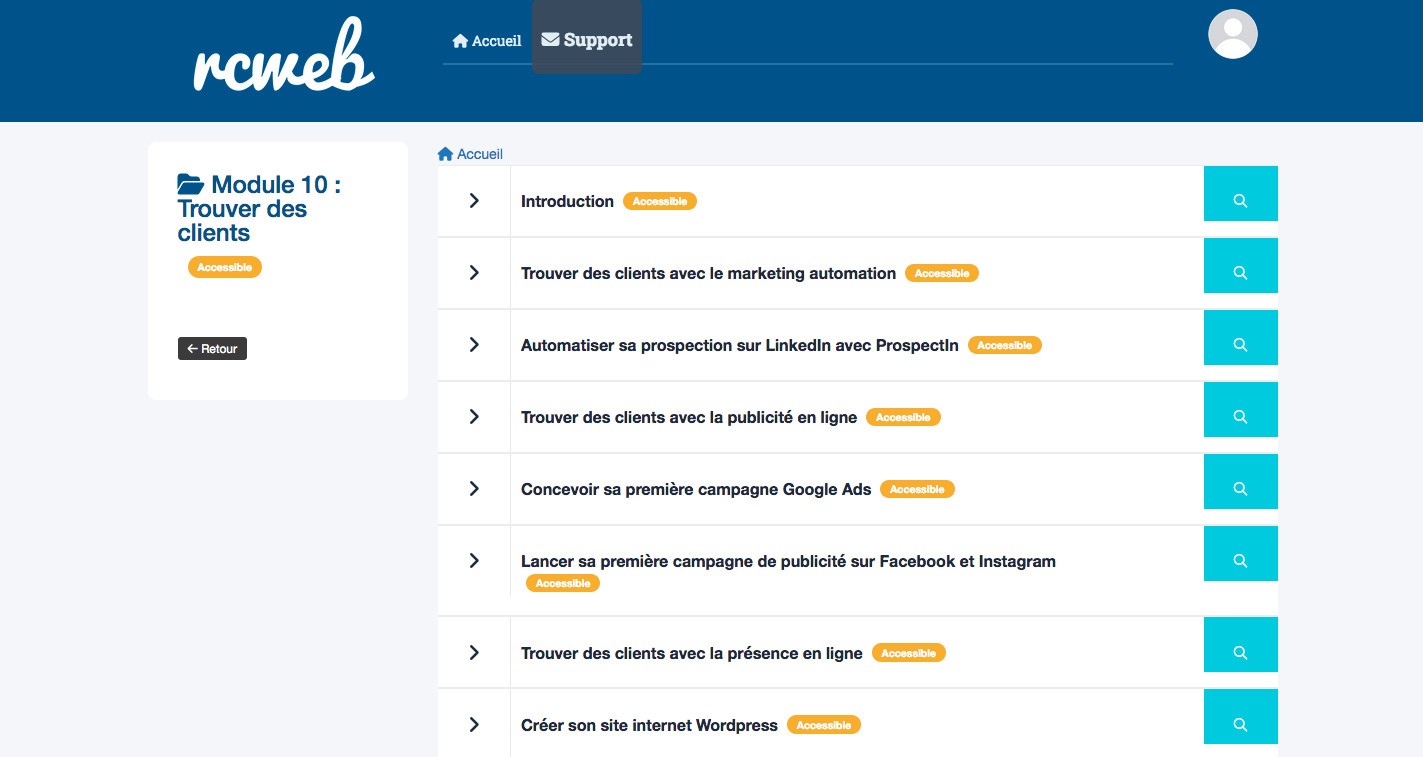Image resolution: width=1423 pixels, height=757 pixels.
Task: Expand the publicité en ligne lesson chevron
Action: pyautogui.click(x=474, y=417)
